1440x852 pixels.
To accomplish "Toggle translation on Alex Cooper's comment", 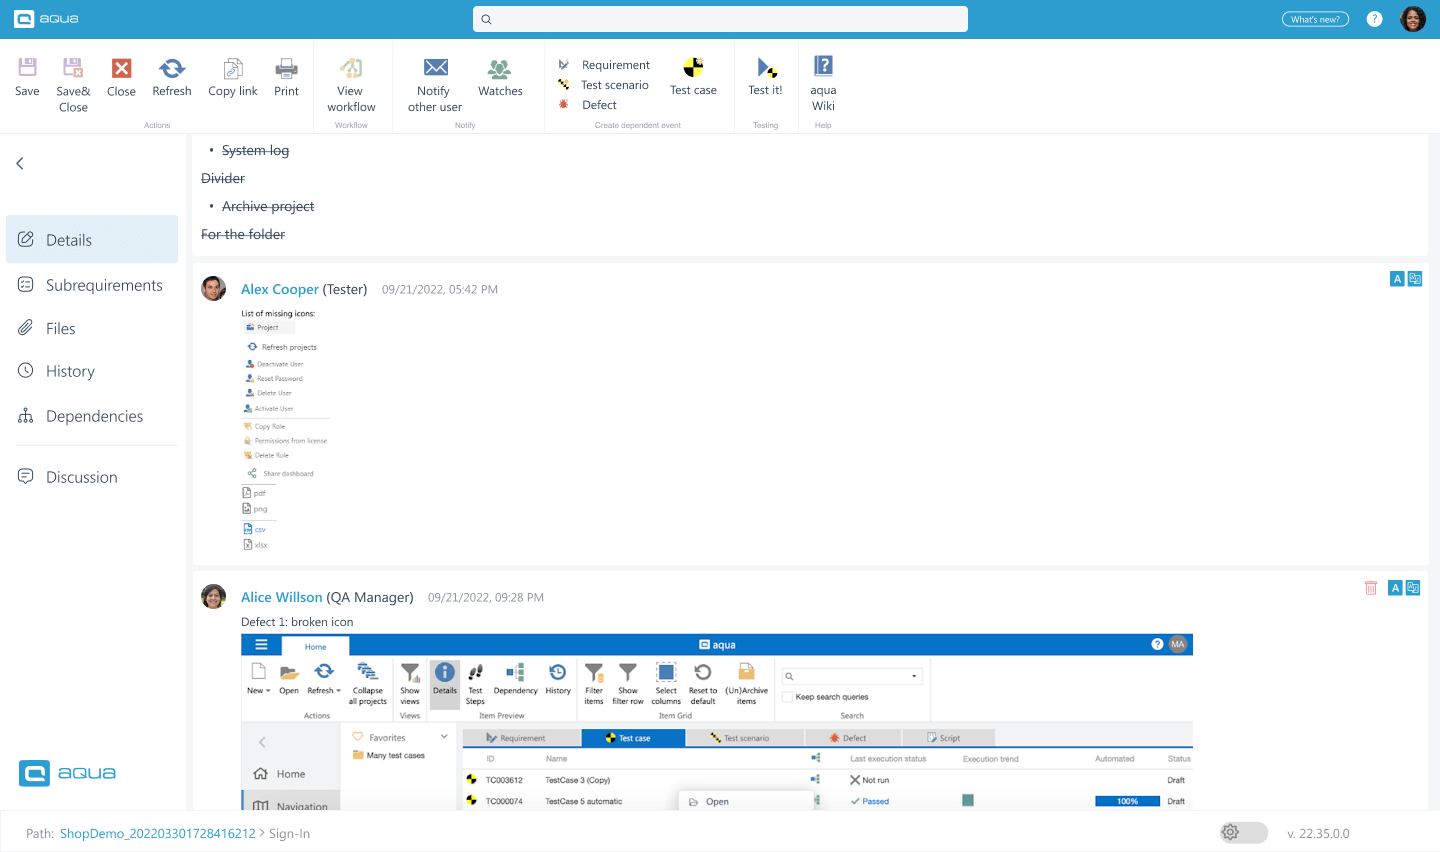I will (x=1414, y=278).
